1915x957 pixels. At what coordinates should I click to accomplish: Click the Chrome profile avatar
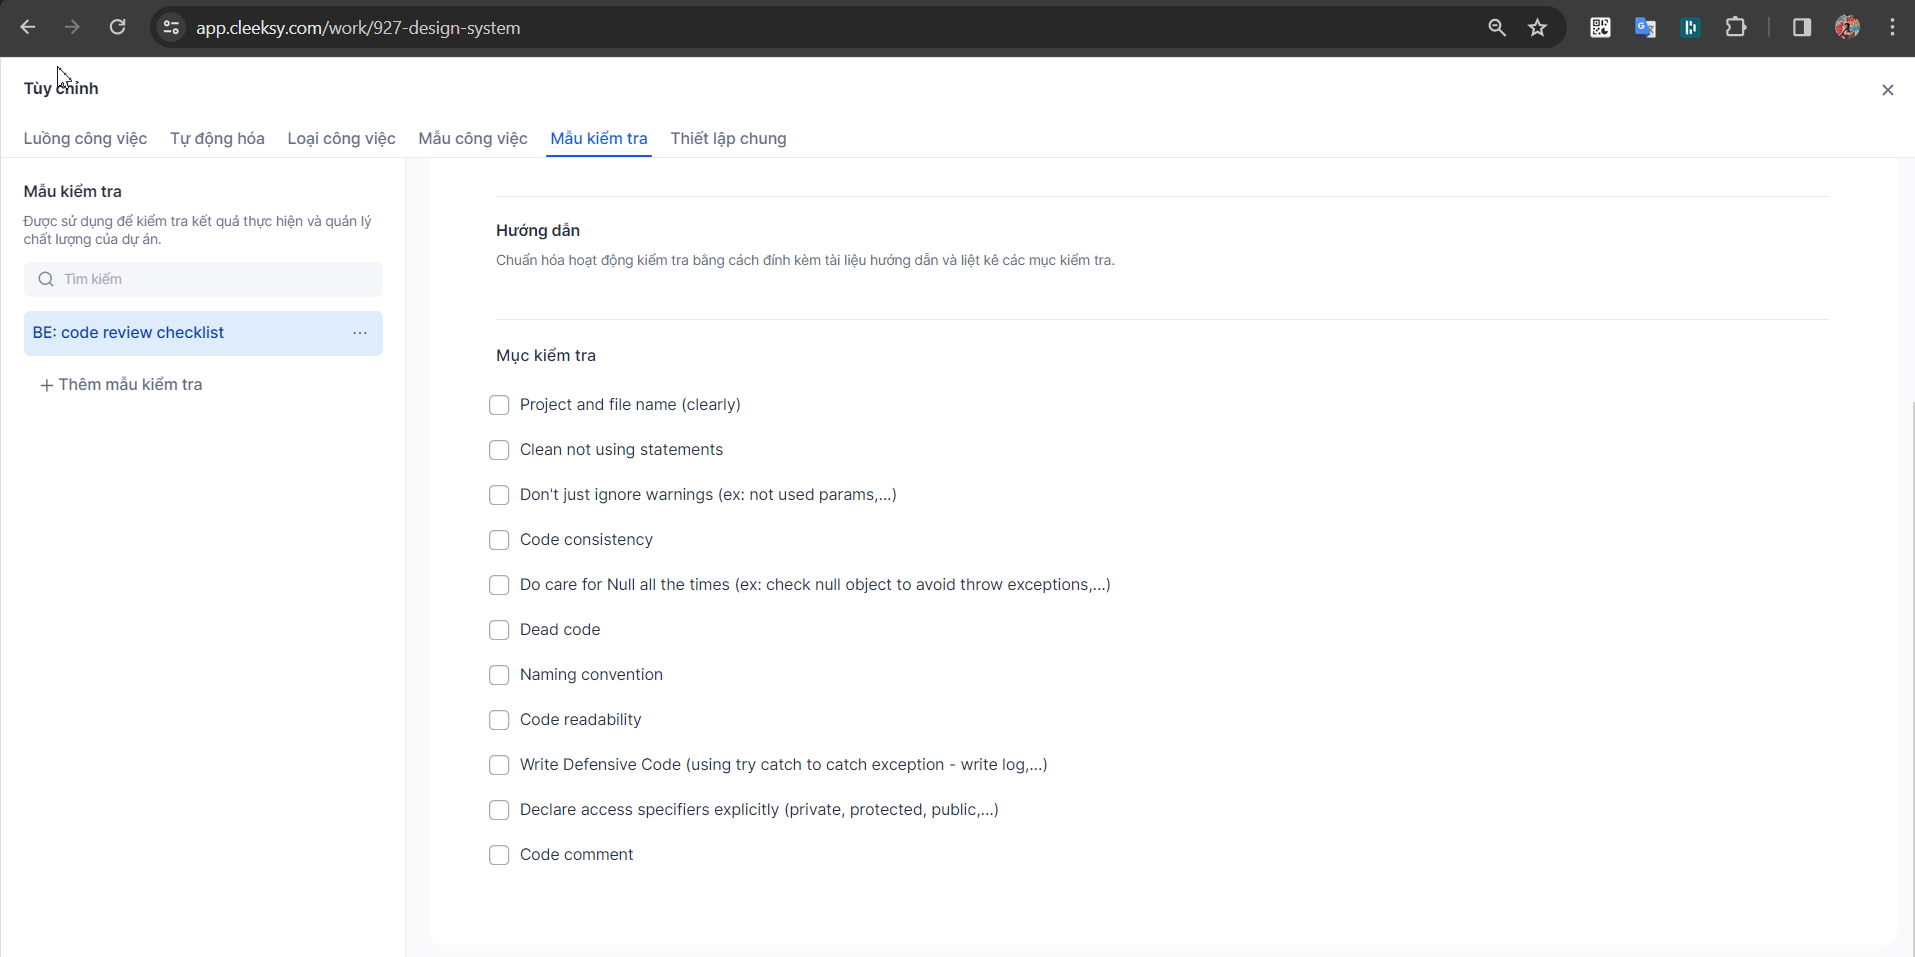[x=1848, y=27]
